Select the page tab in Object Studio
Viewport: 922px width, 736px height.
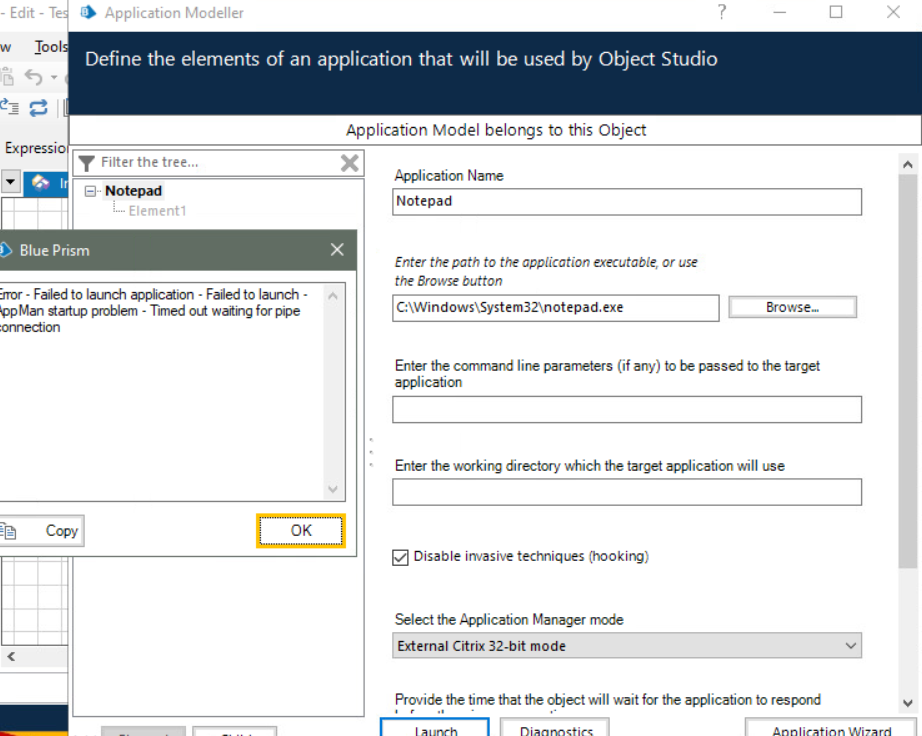point(46,183)
